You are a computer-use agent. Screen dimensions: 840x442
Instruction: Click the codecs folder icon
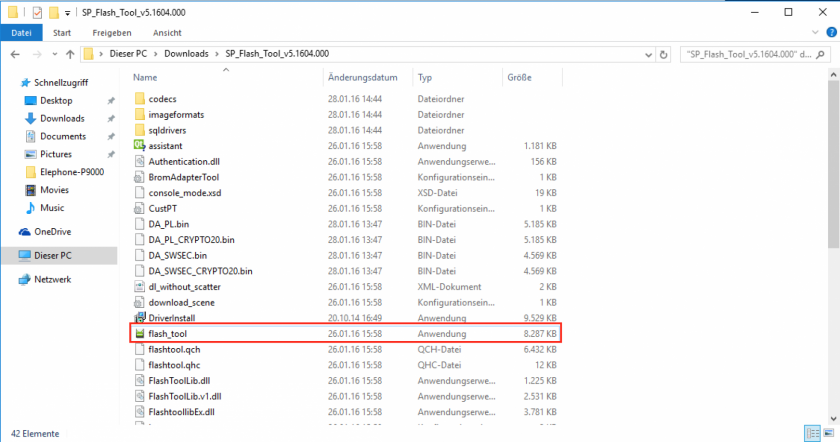coord(139,99)
